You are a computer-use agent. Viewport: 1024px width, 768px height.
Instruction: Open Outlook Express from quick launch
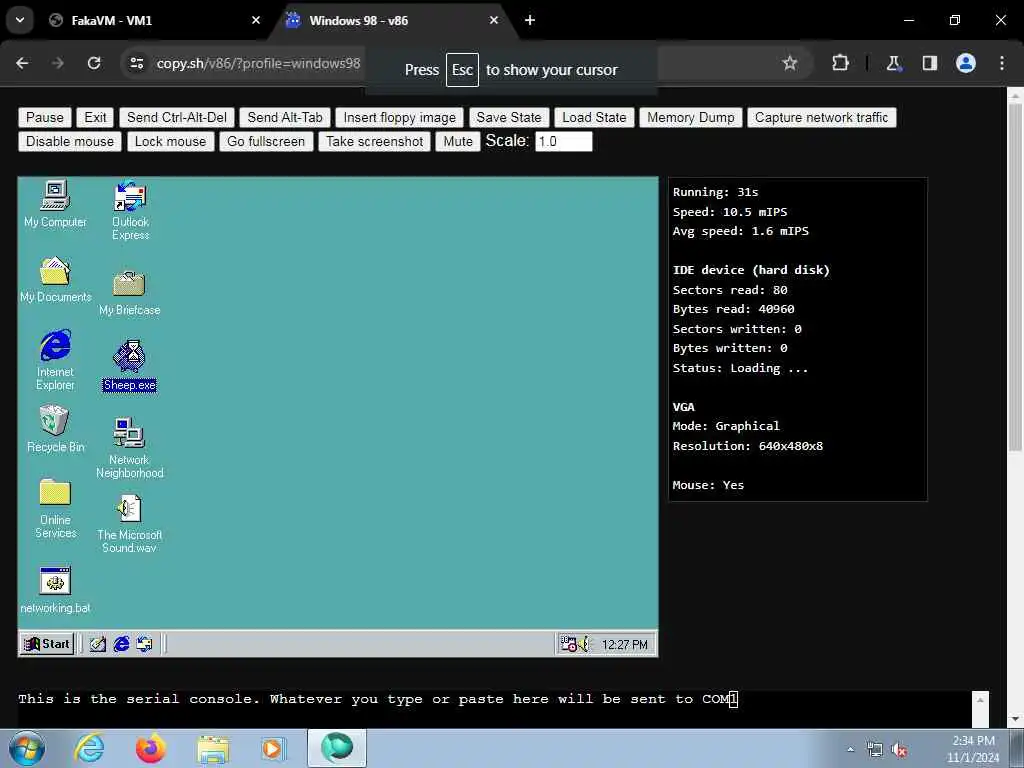click(144, 645)
